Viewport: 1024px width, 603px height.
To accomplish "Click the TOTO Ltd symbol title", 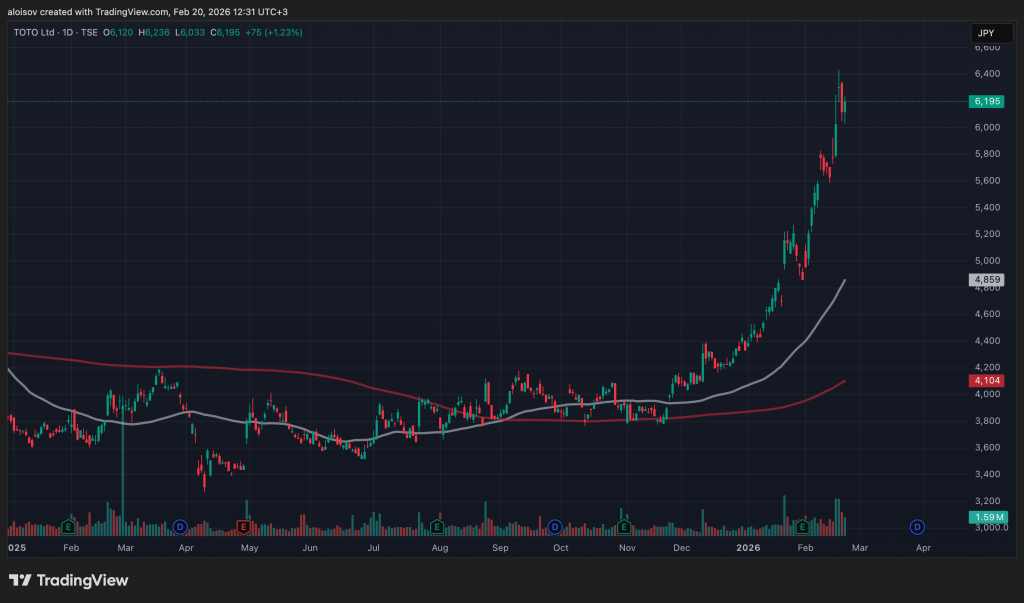I will [x=35, y=32].
